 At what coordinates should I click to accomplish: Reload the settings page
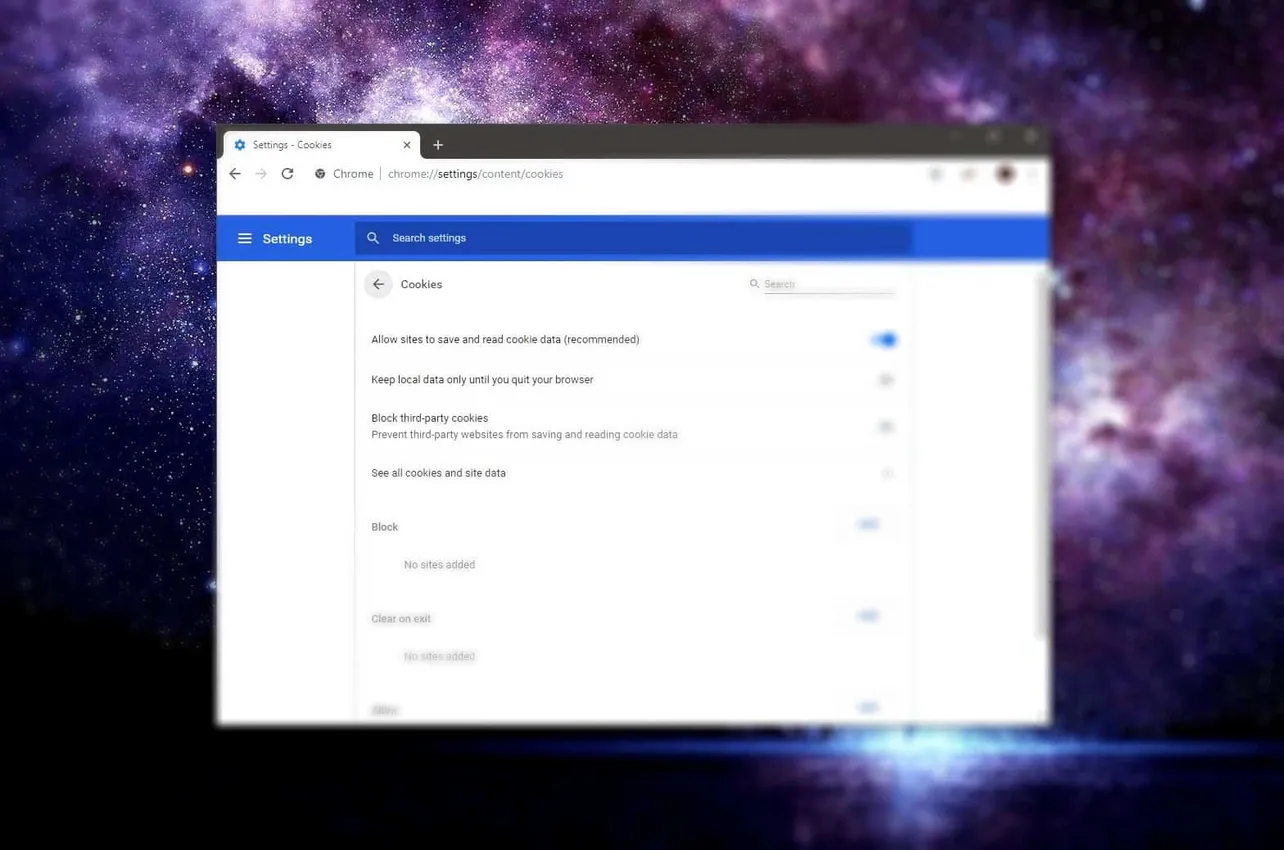point(287,173)
